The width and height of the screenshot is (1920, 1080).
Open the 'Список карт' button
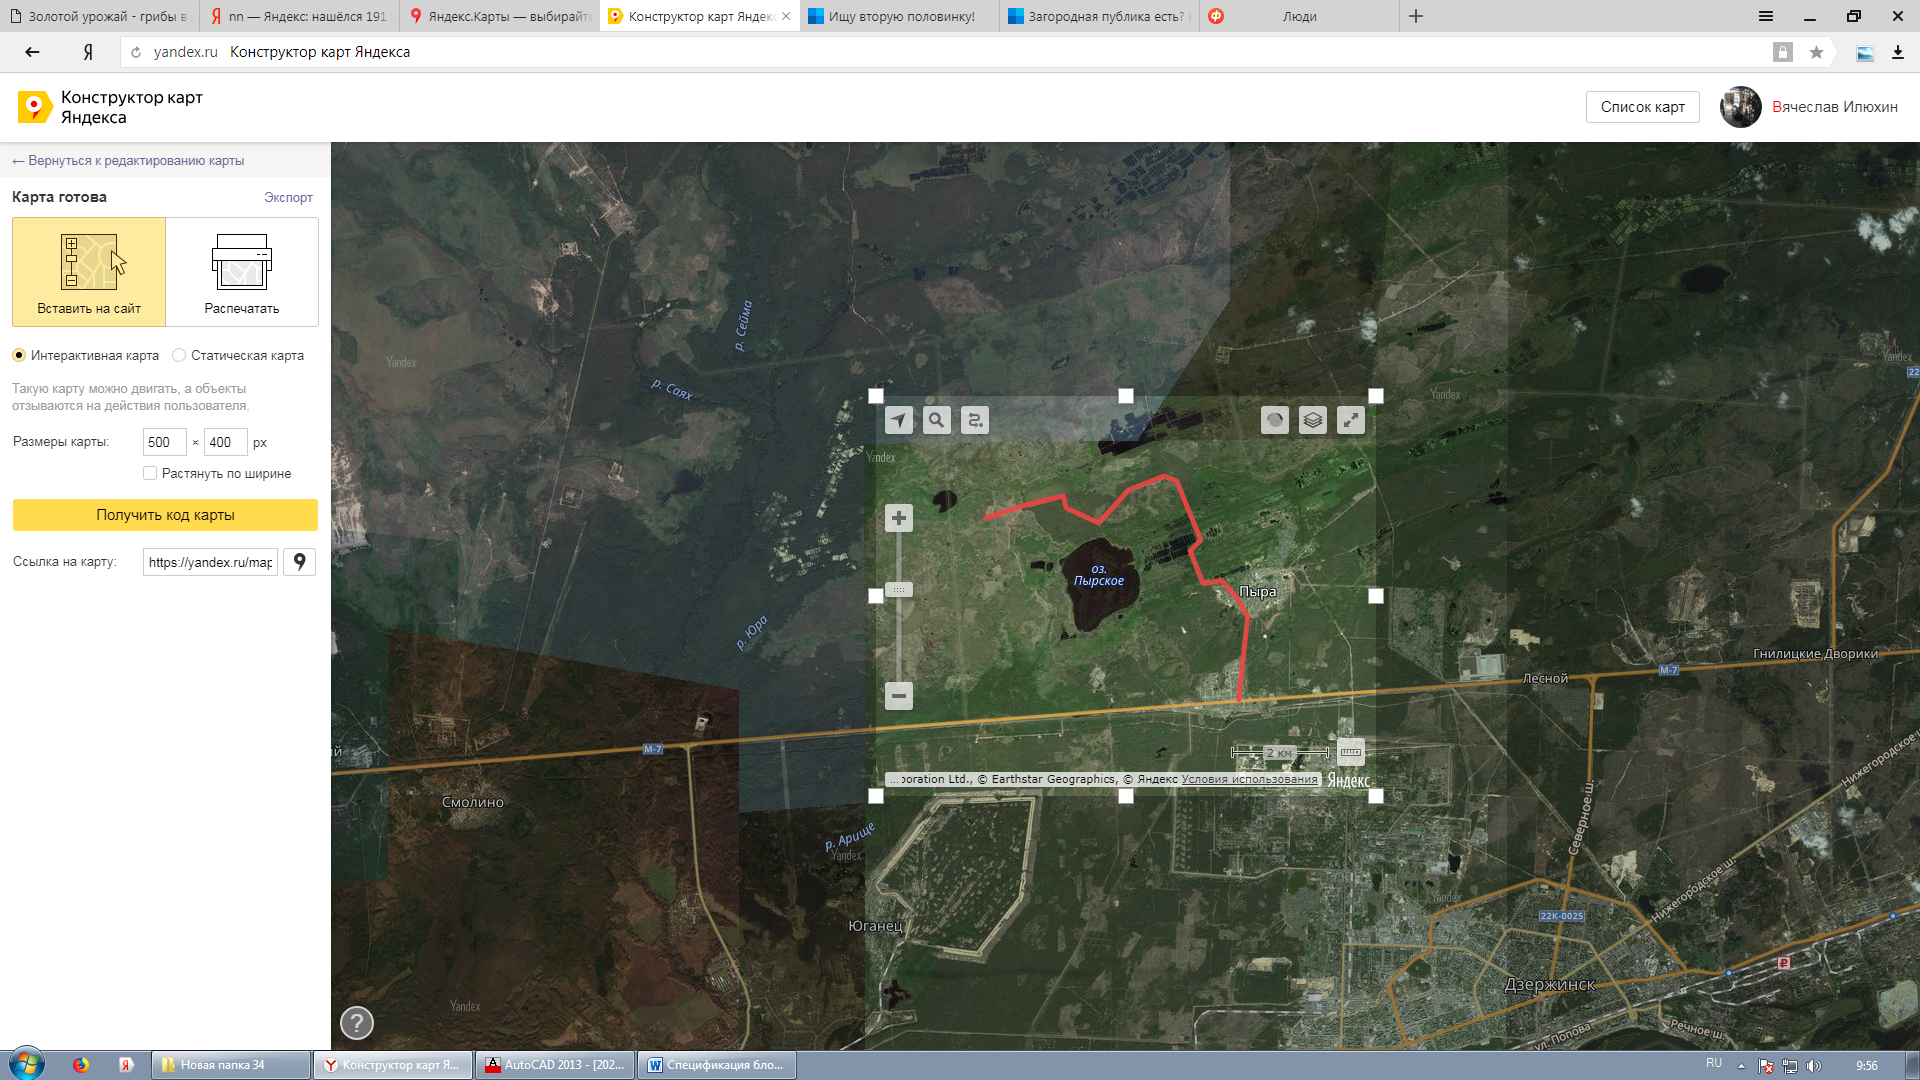coord(1642,107)
